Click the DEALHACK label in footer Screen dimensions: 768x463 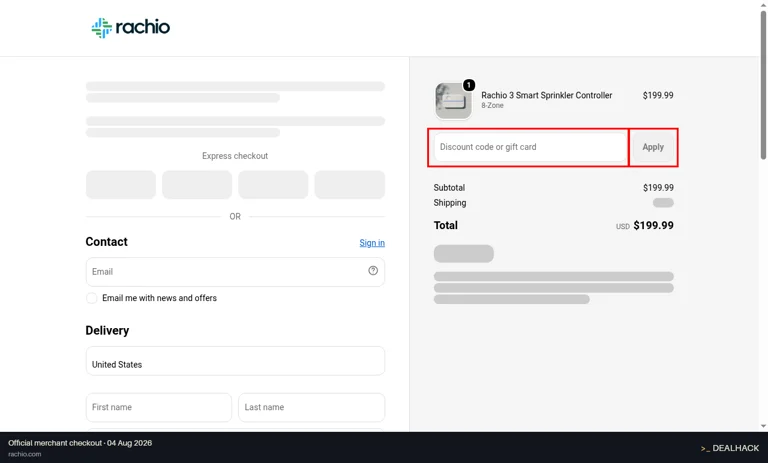point(730,448)
